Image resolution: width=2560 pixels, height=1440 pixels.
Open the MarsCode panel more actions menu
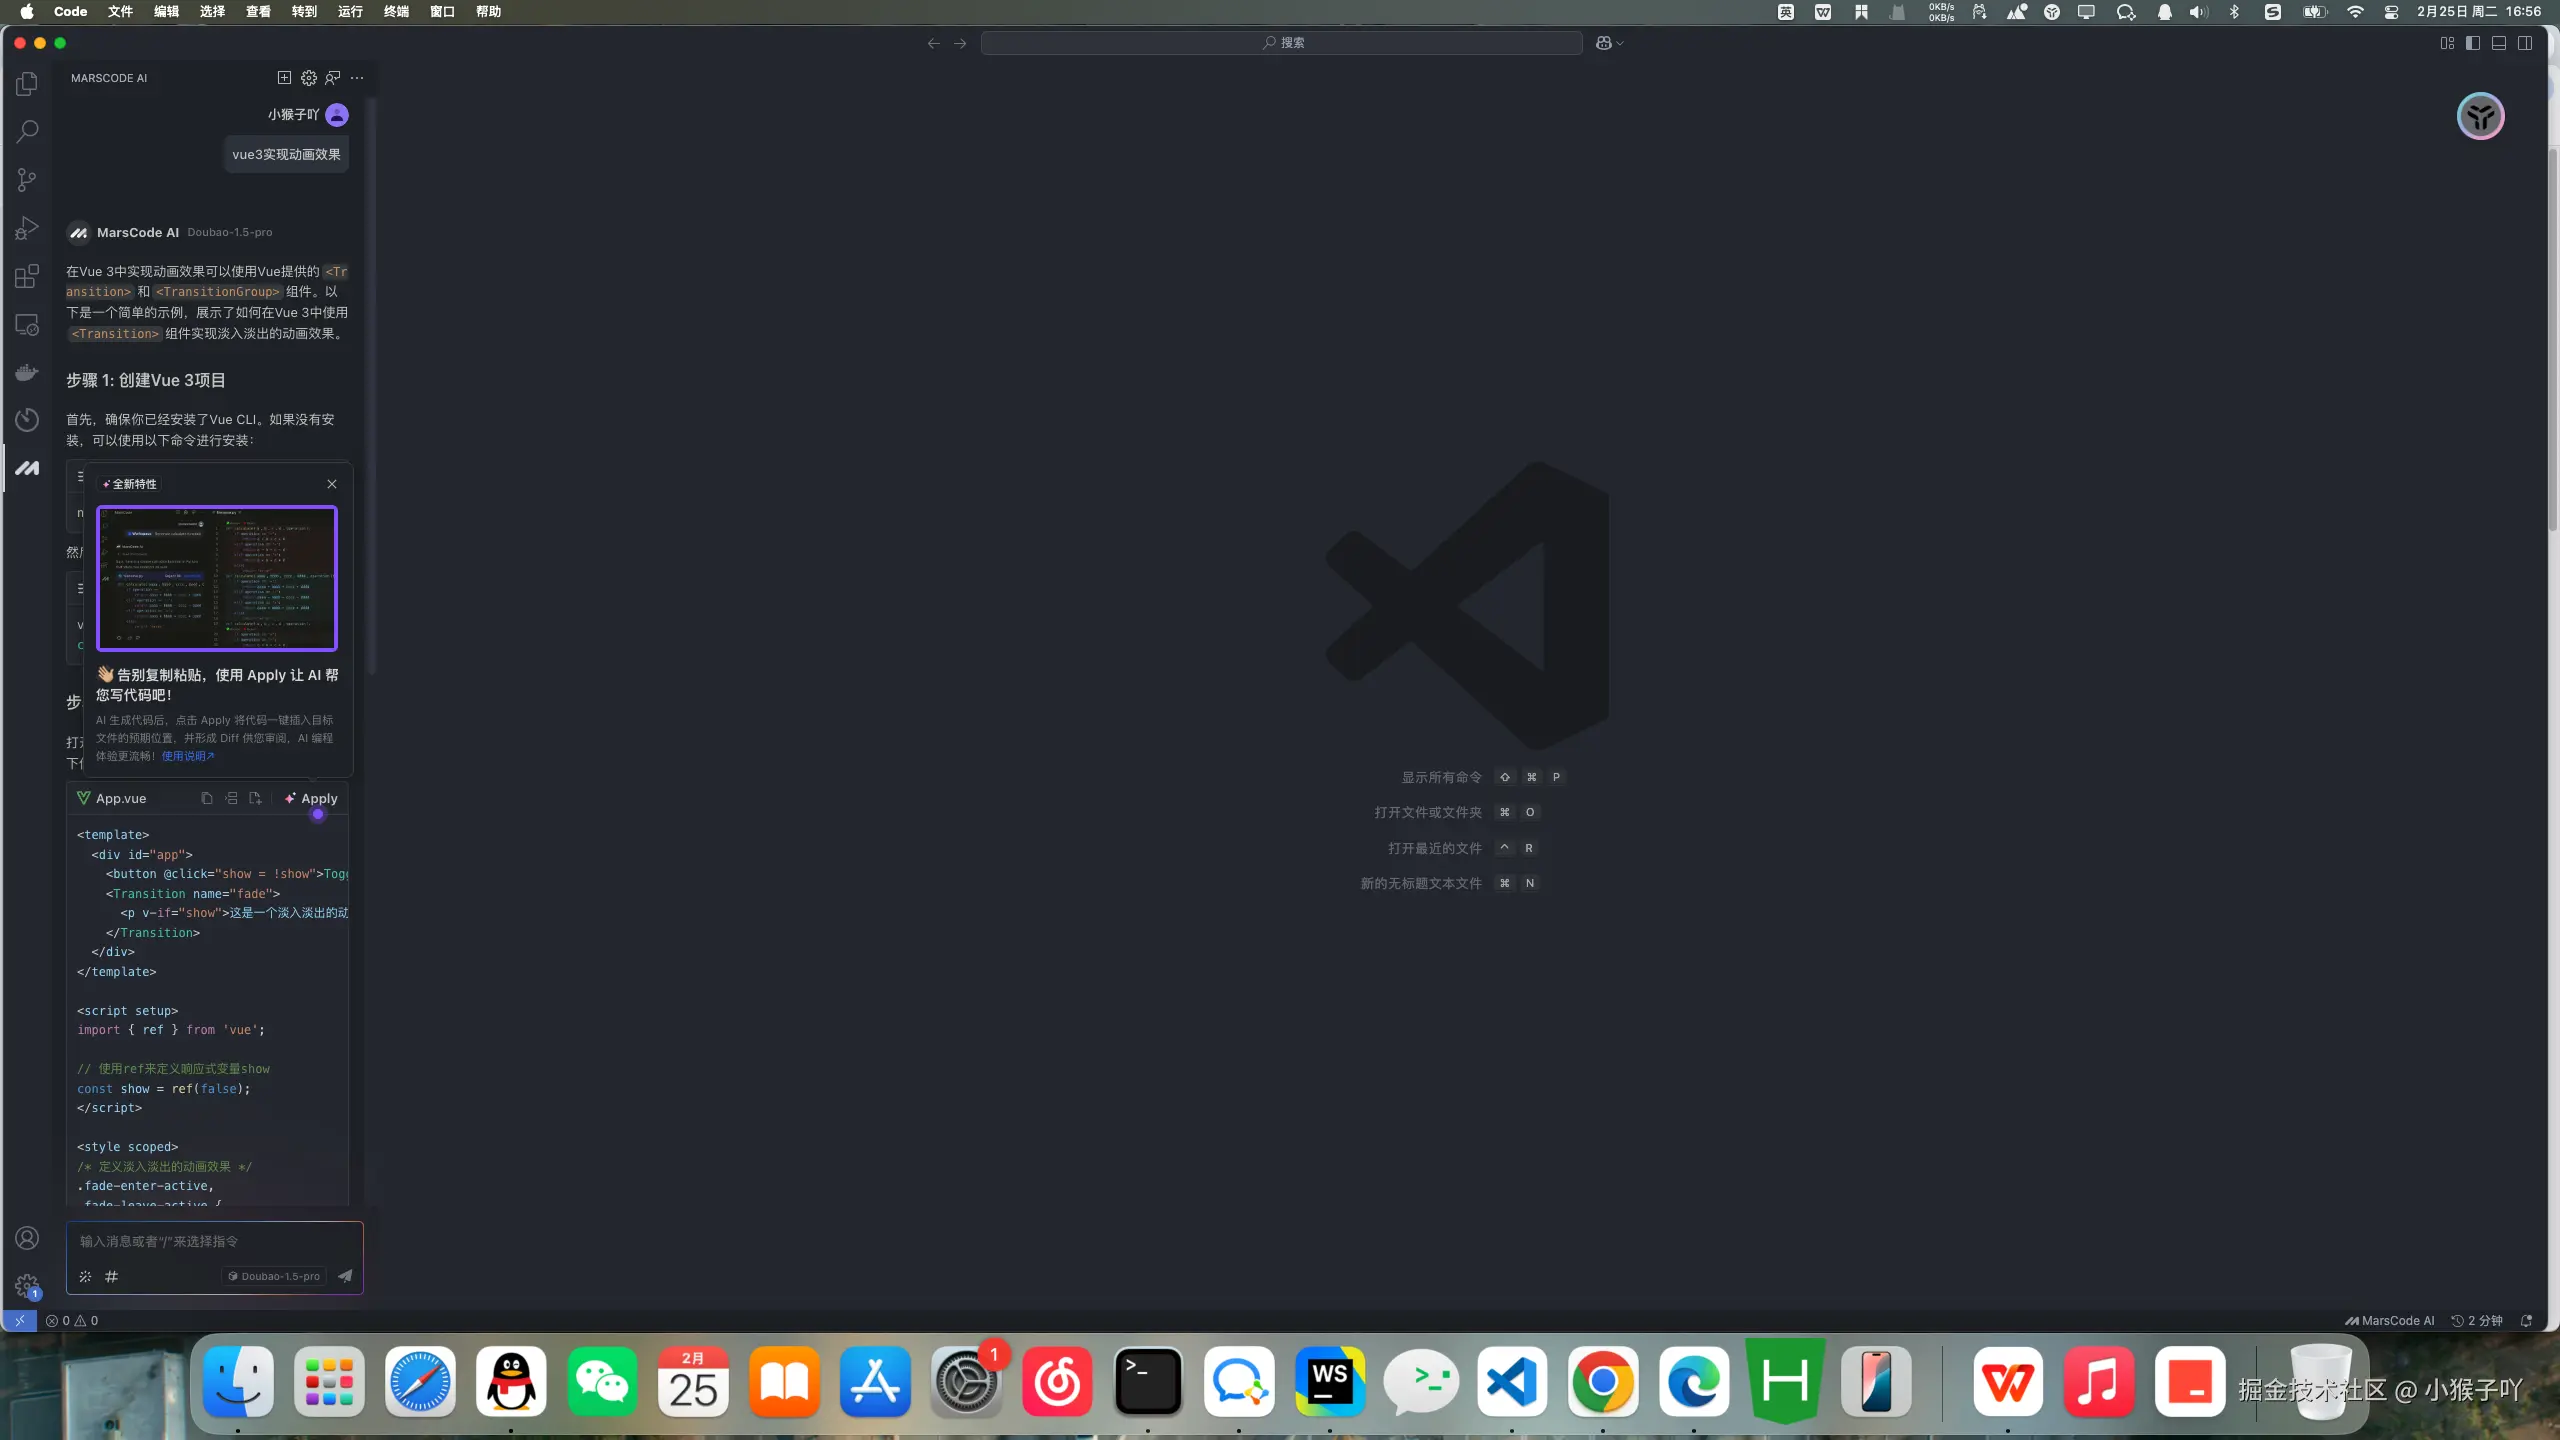point(358,78)
